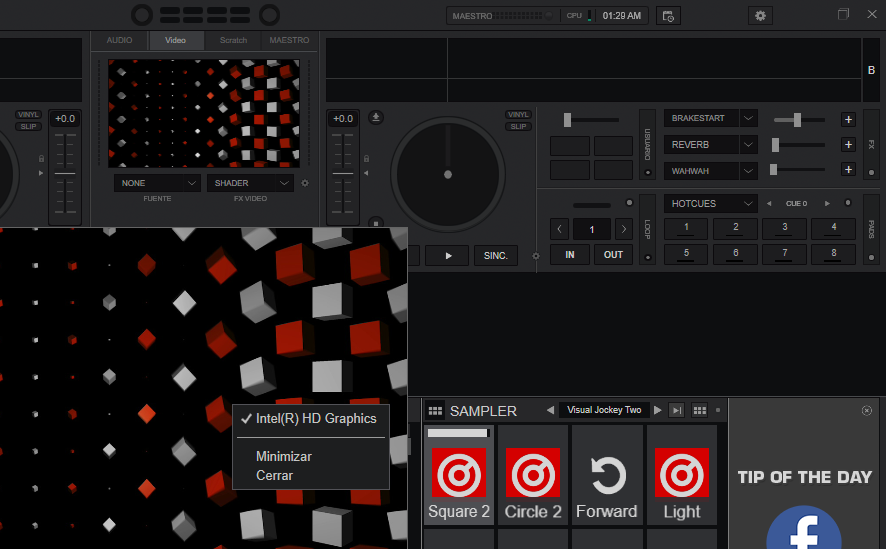The image size is (886, 549).
Task: Click the SINC. button
Action: [x=496, y=256]
